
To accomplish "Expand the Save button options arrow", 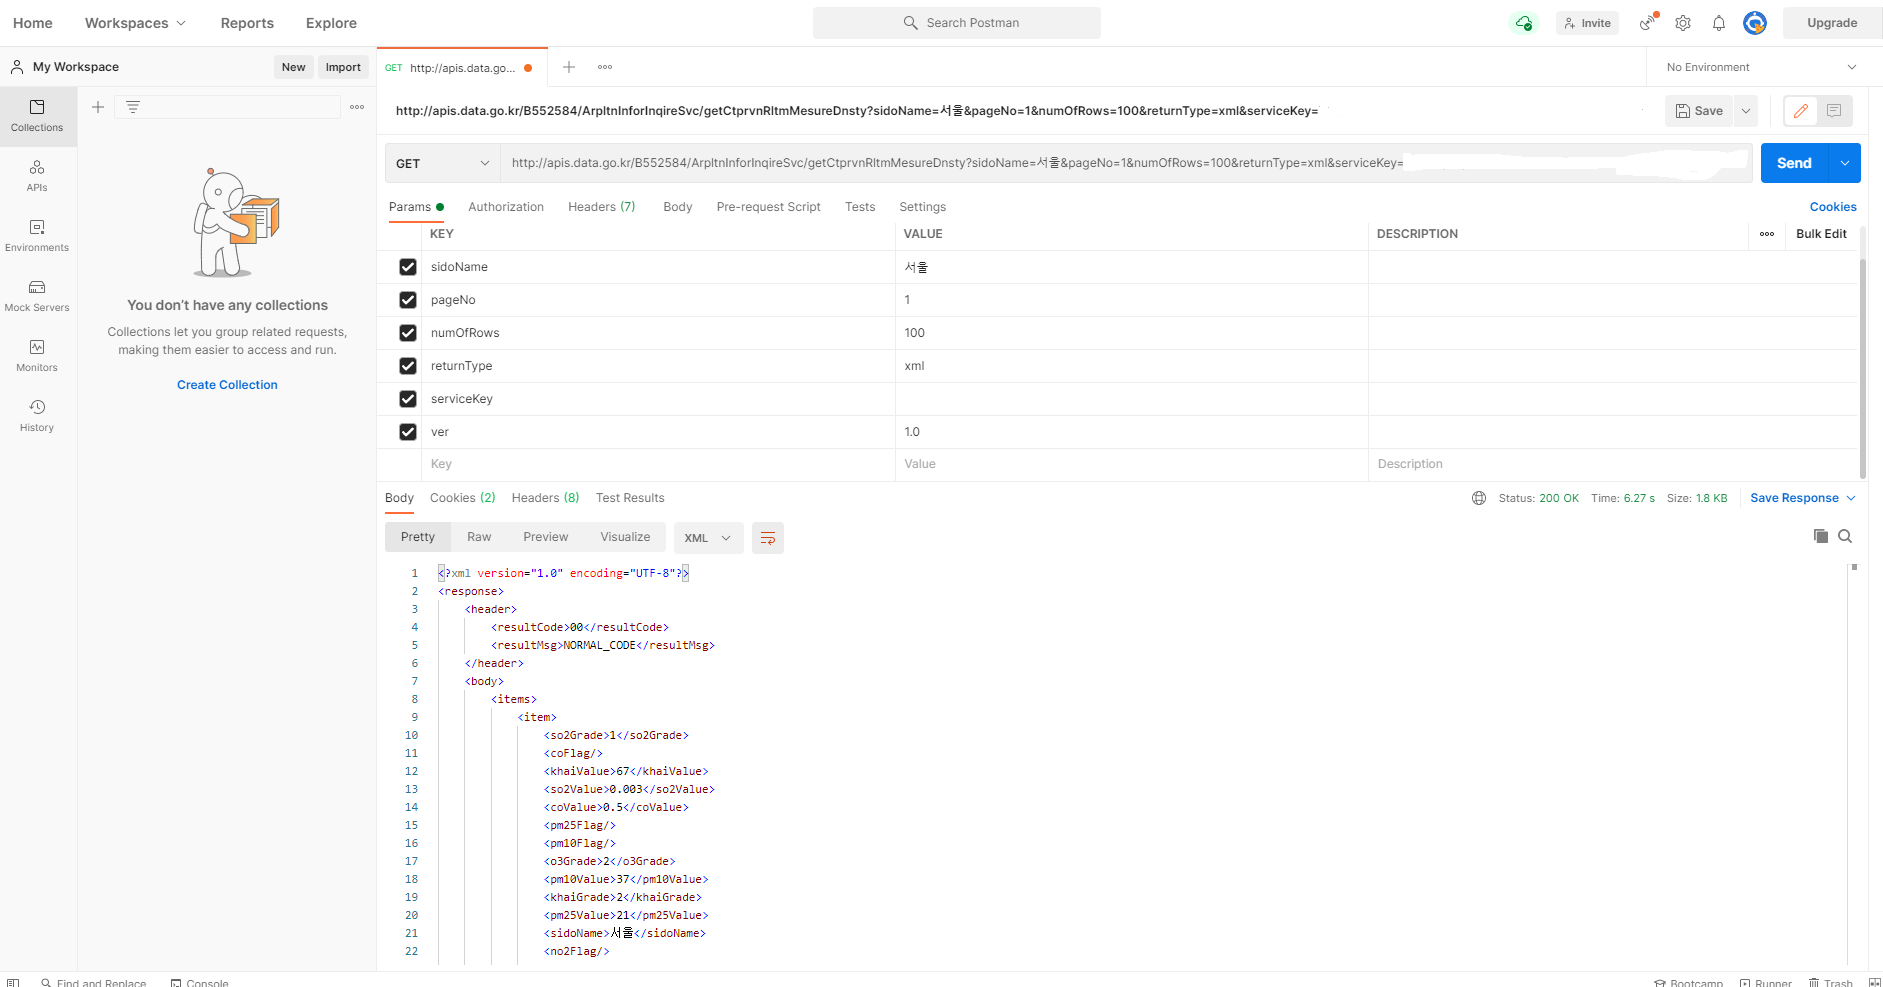I will (1746, 111).
